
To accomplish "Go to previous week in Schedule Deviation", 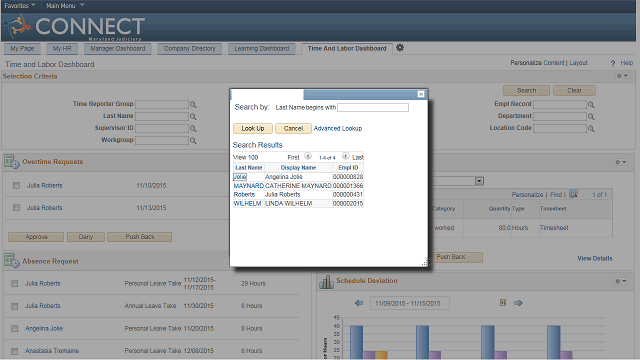I will click(359, 303).
